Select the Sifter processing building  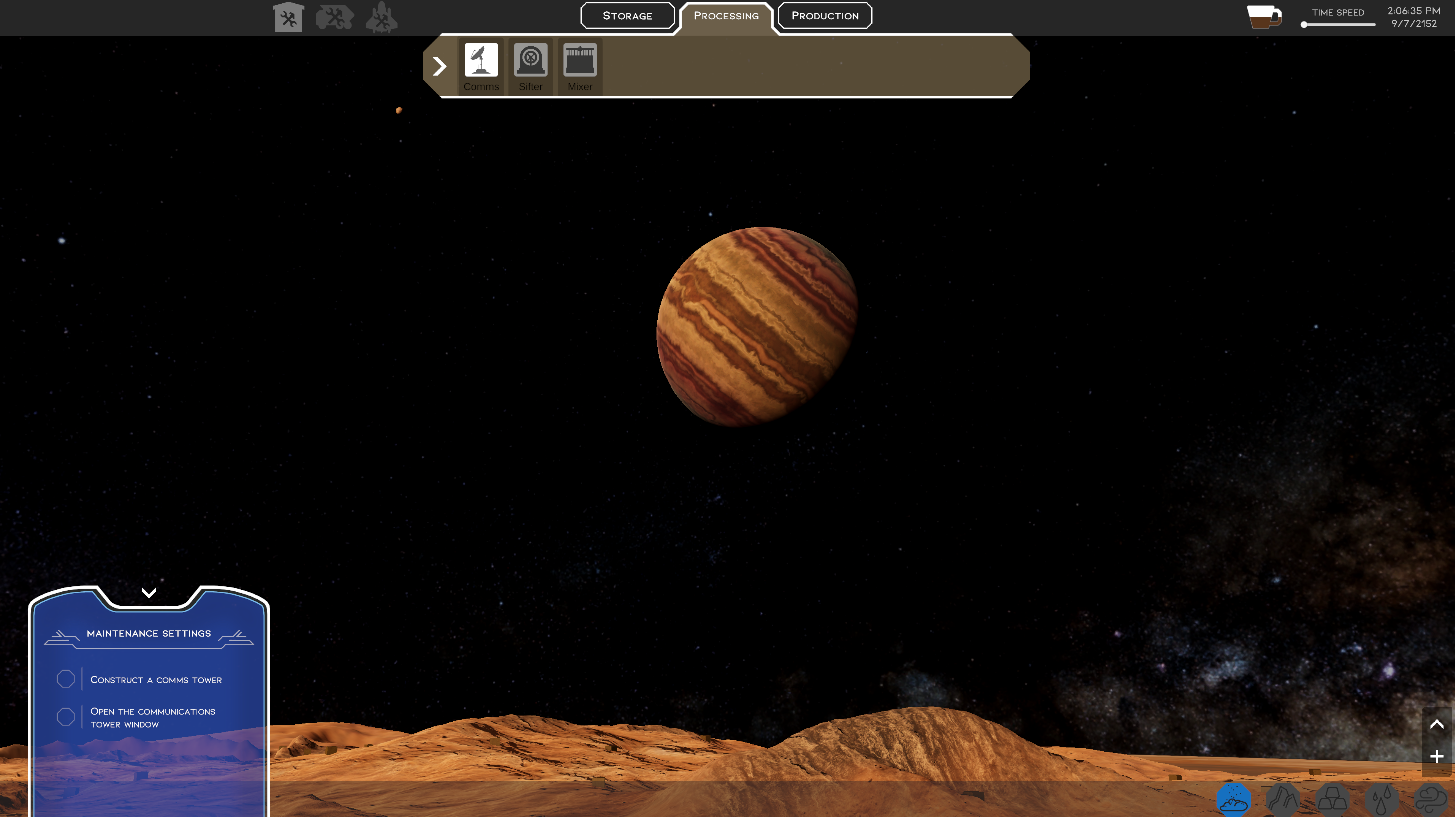[530, 60]
